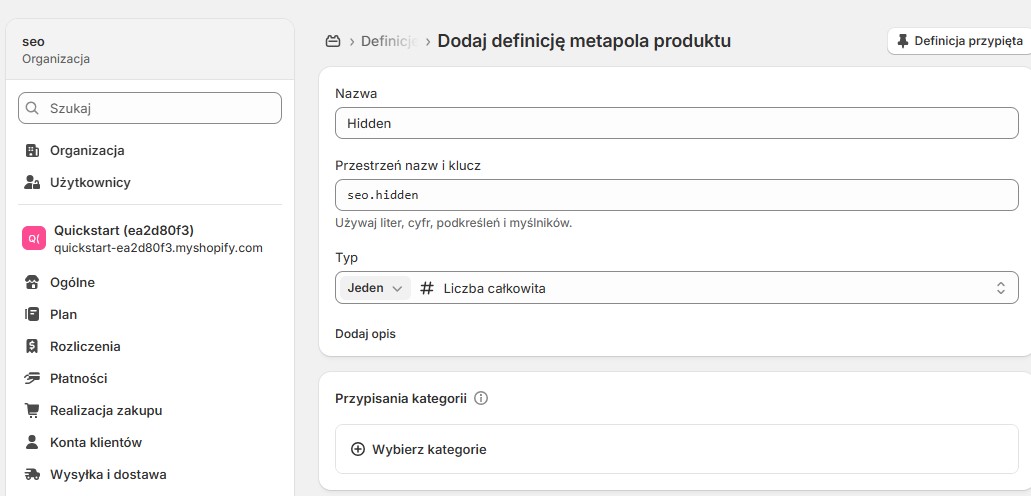Go to Ogólne settings

click(x=150, y=283)
